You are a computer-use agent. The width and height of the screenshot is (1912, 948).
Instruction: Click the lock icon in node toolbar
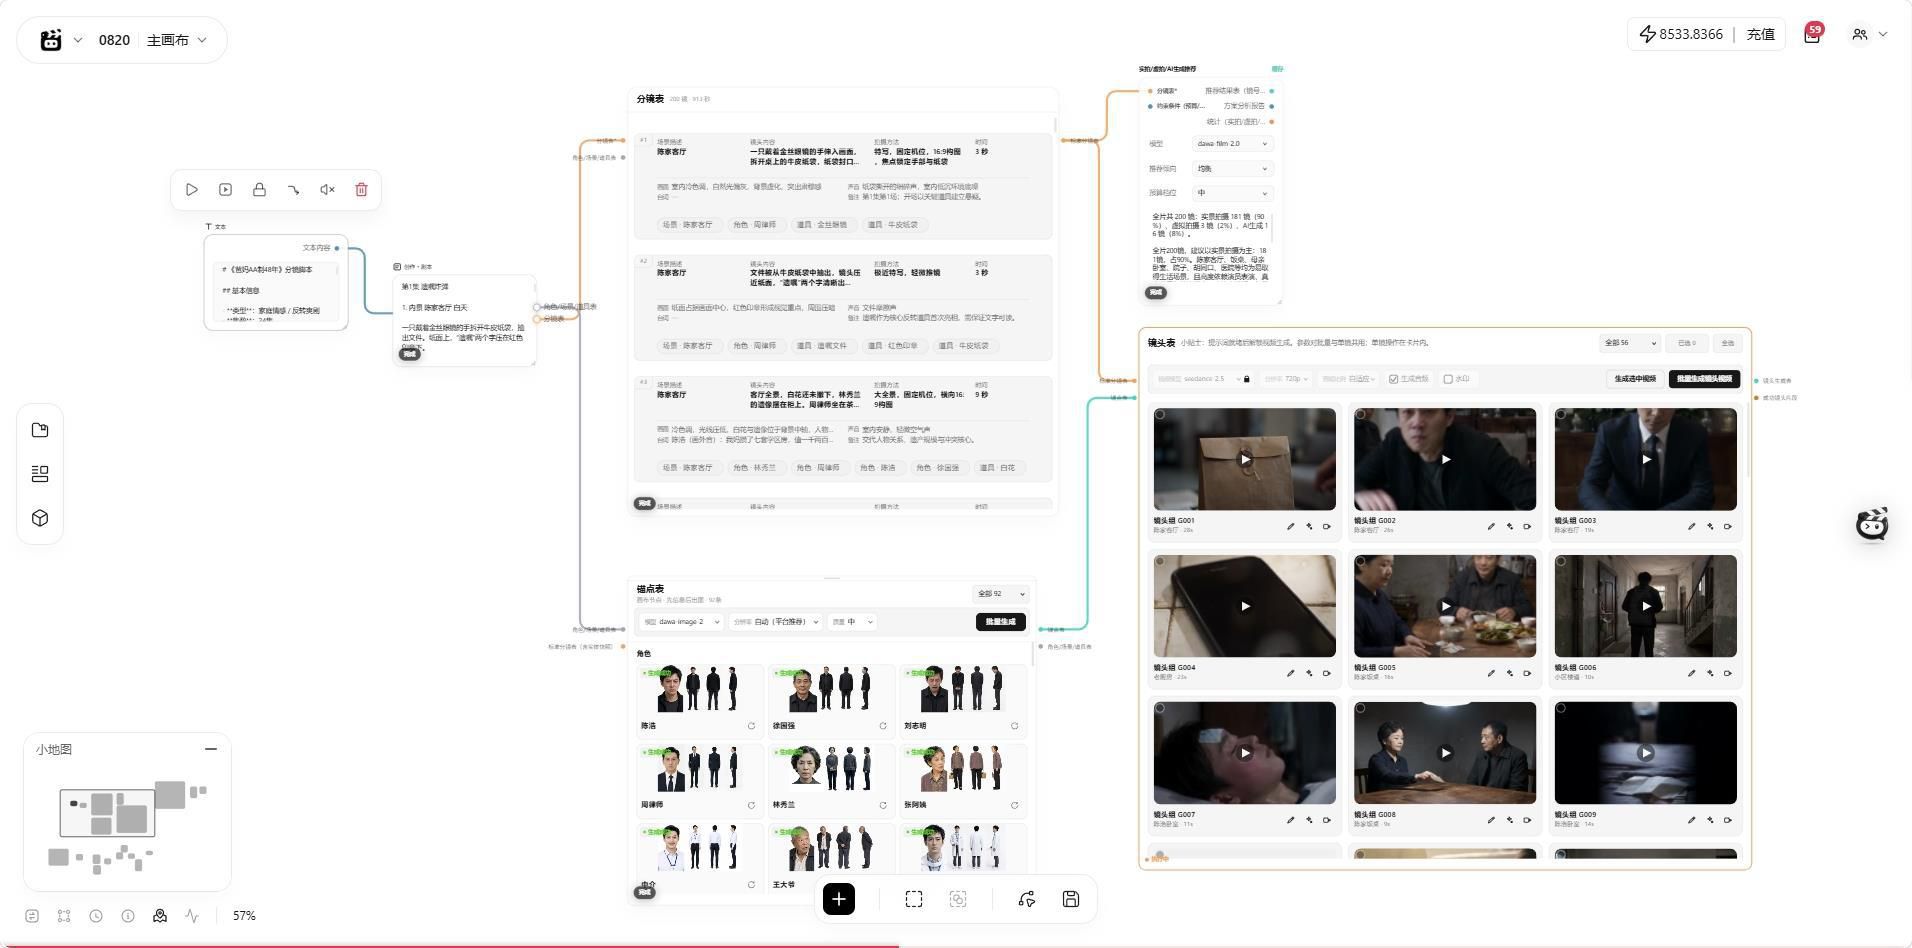tap(259, 190)
